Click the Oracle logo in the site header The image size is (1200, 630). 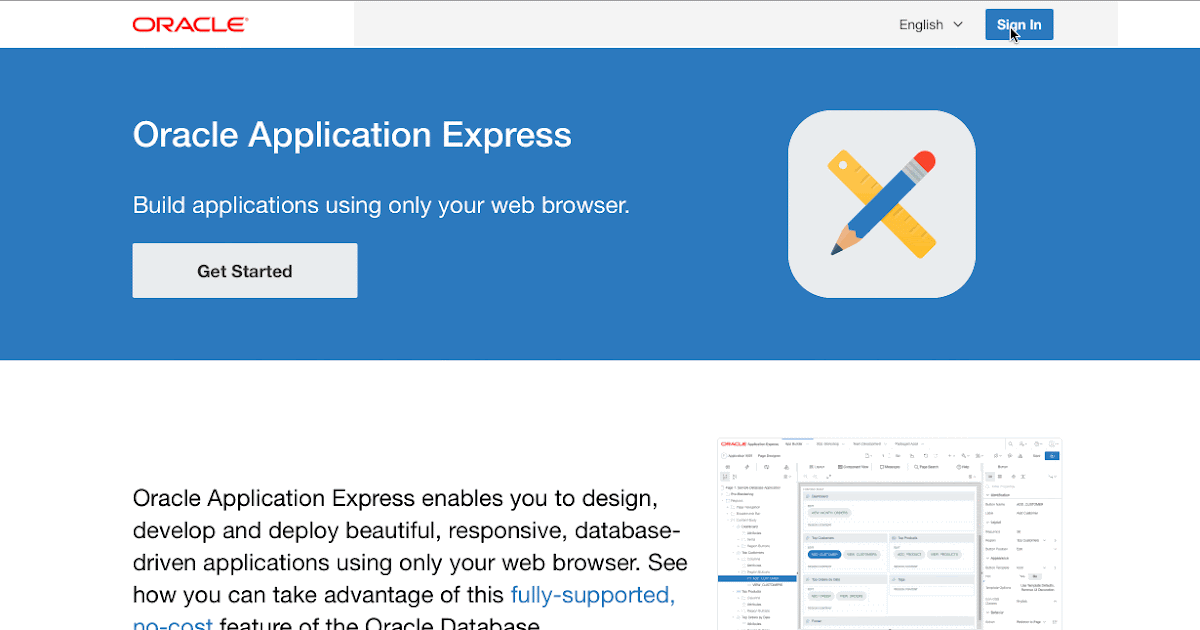[x=189, y=24]
